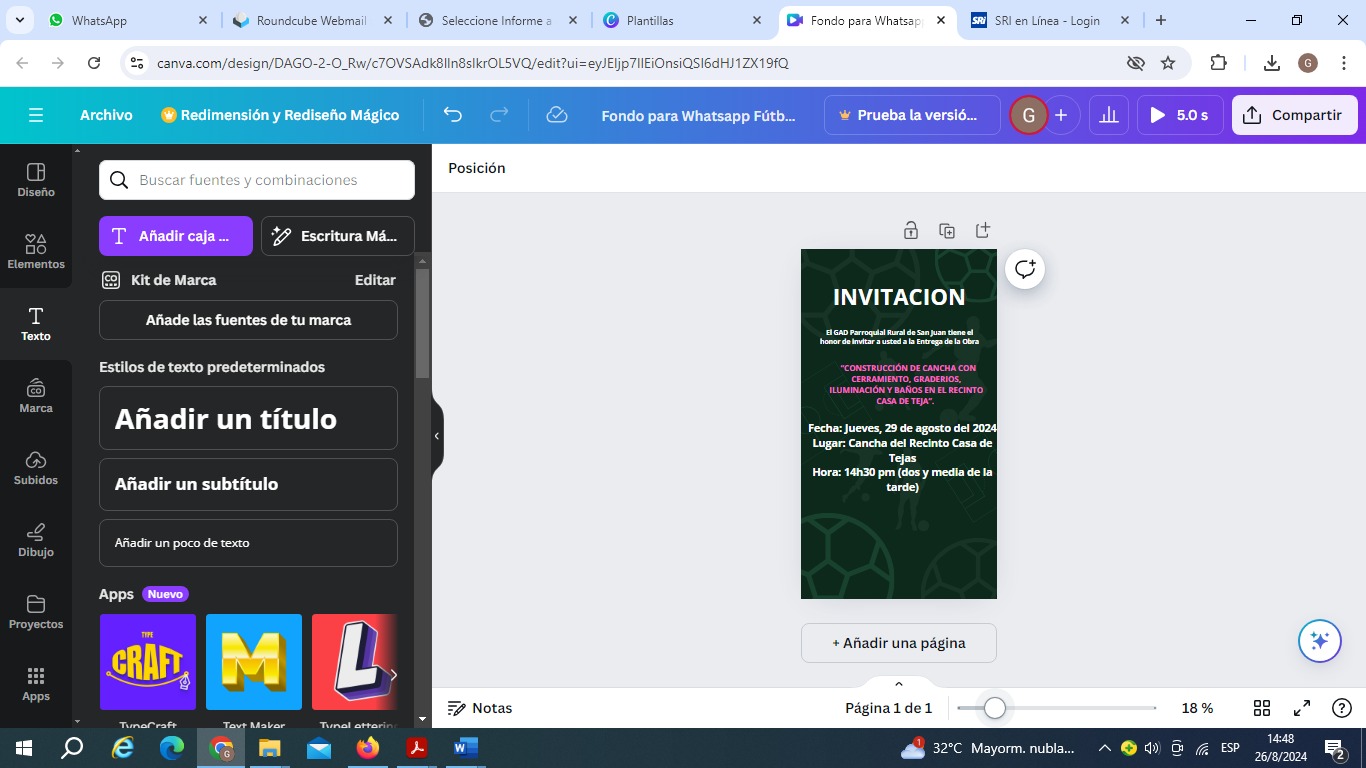Toggle grid view of pages
Image resolution: width=1366 pixels, height=768 pixels.
point(1262,708)
